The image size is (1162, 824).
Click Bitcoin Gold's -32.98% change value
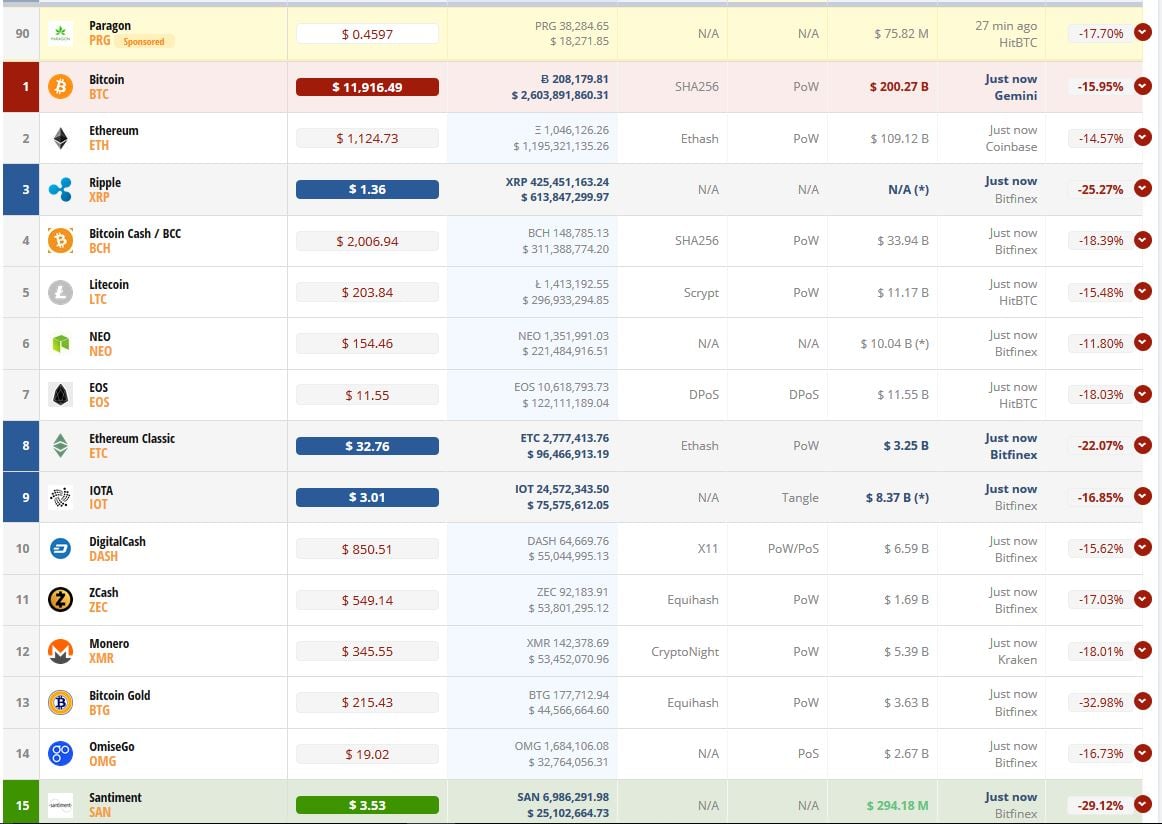1100,702
